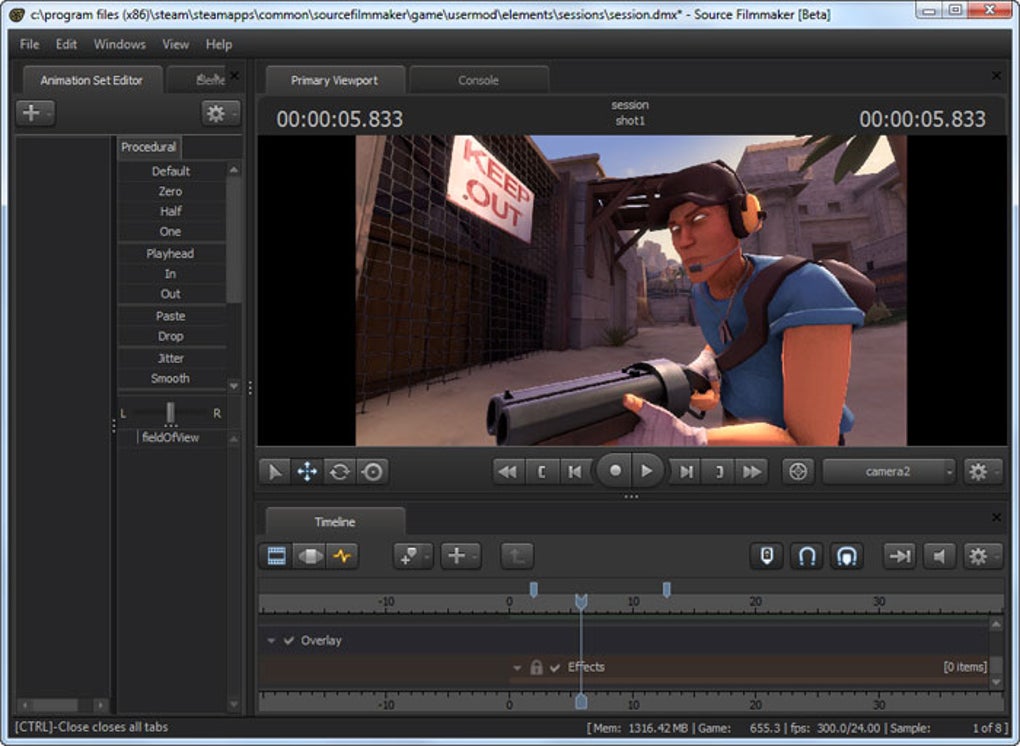Switch timeline to Clip Editor mode
This screenshot has height=746, width=1020.
276,556
